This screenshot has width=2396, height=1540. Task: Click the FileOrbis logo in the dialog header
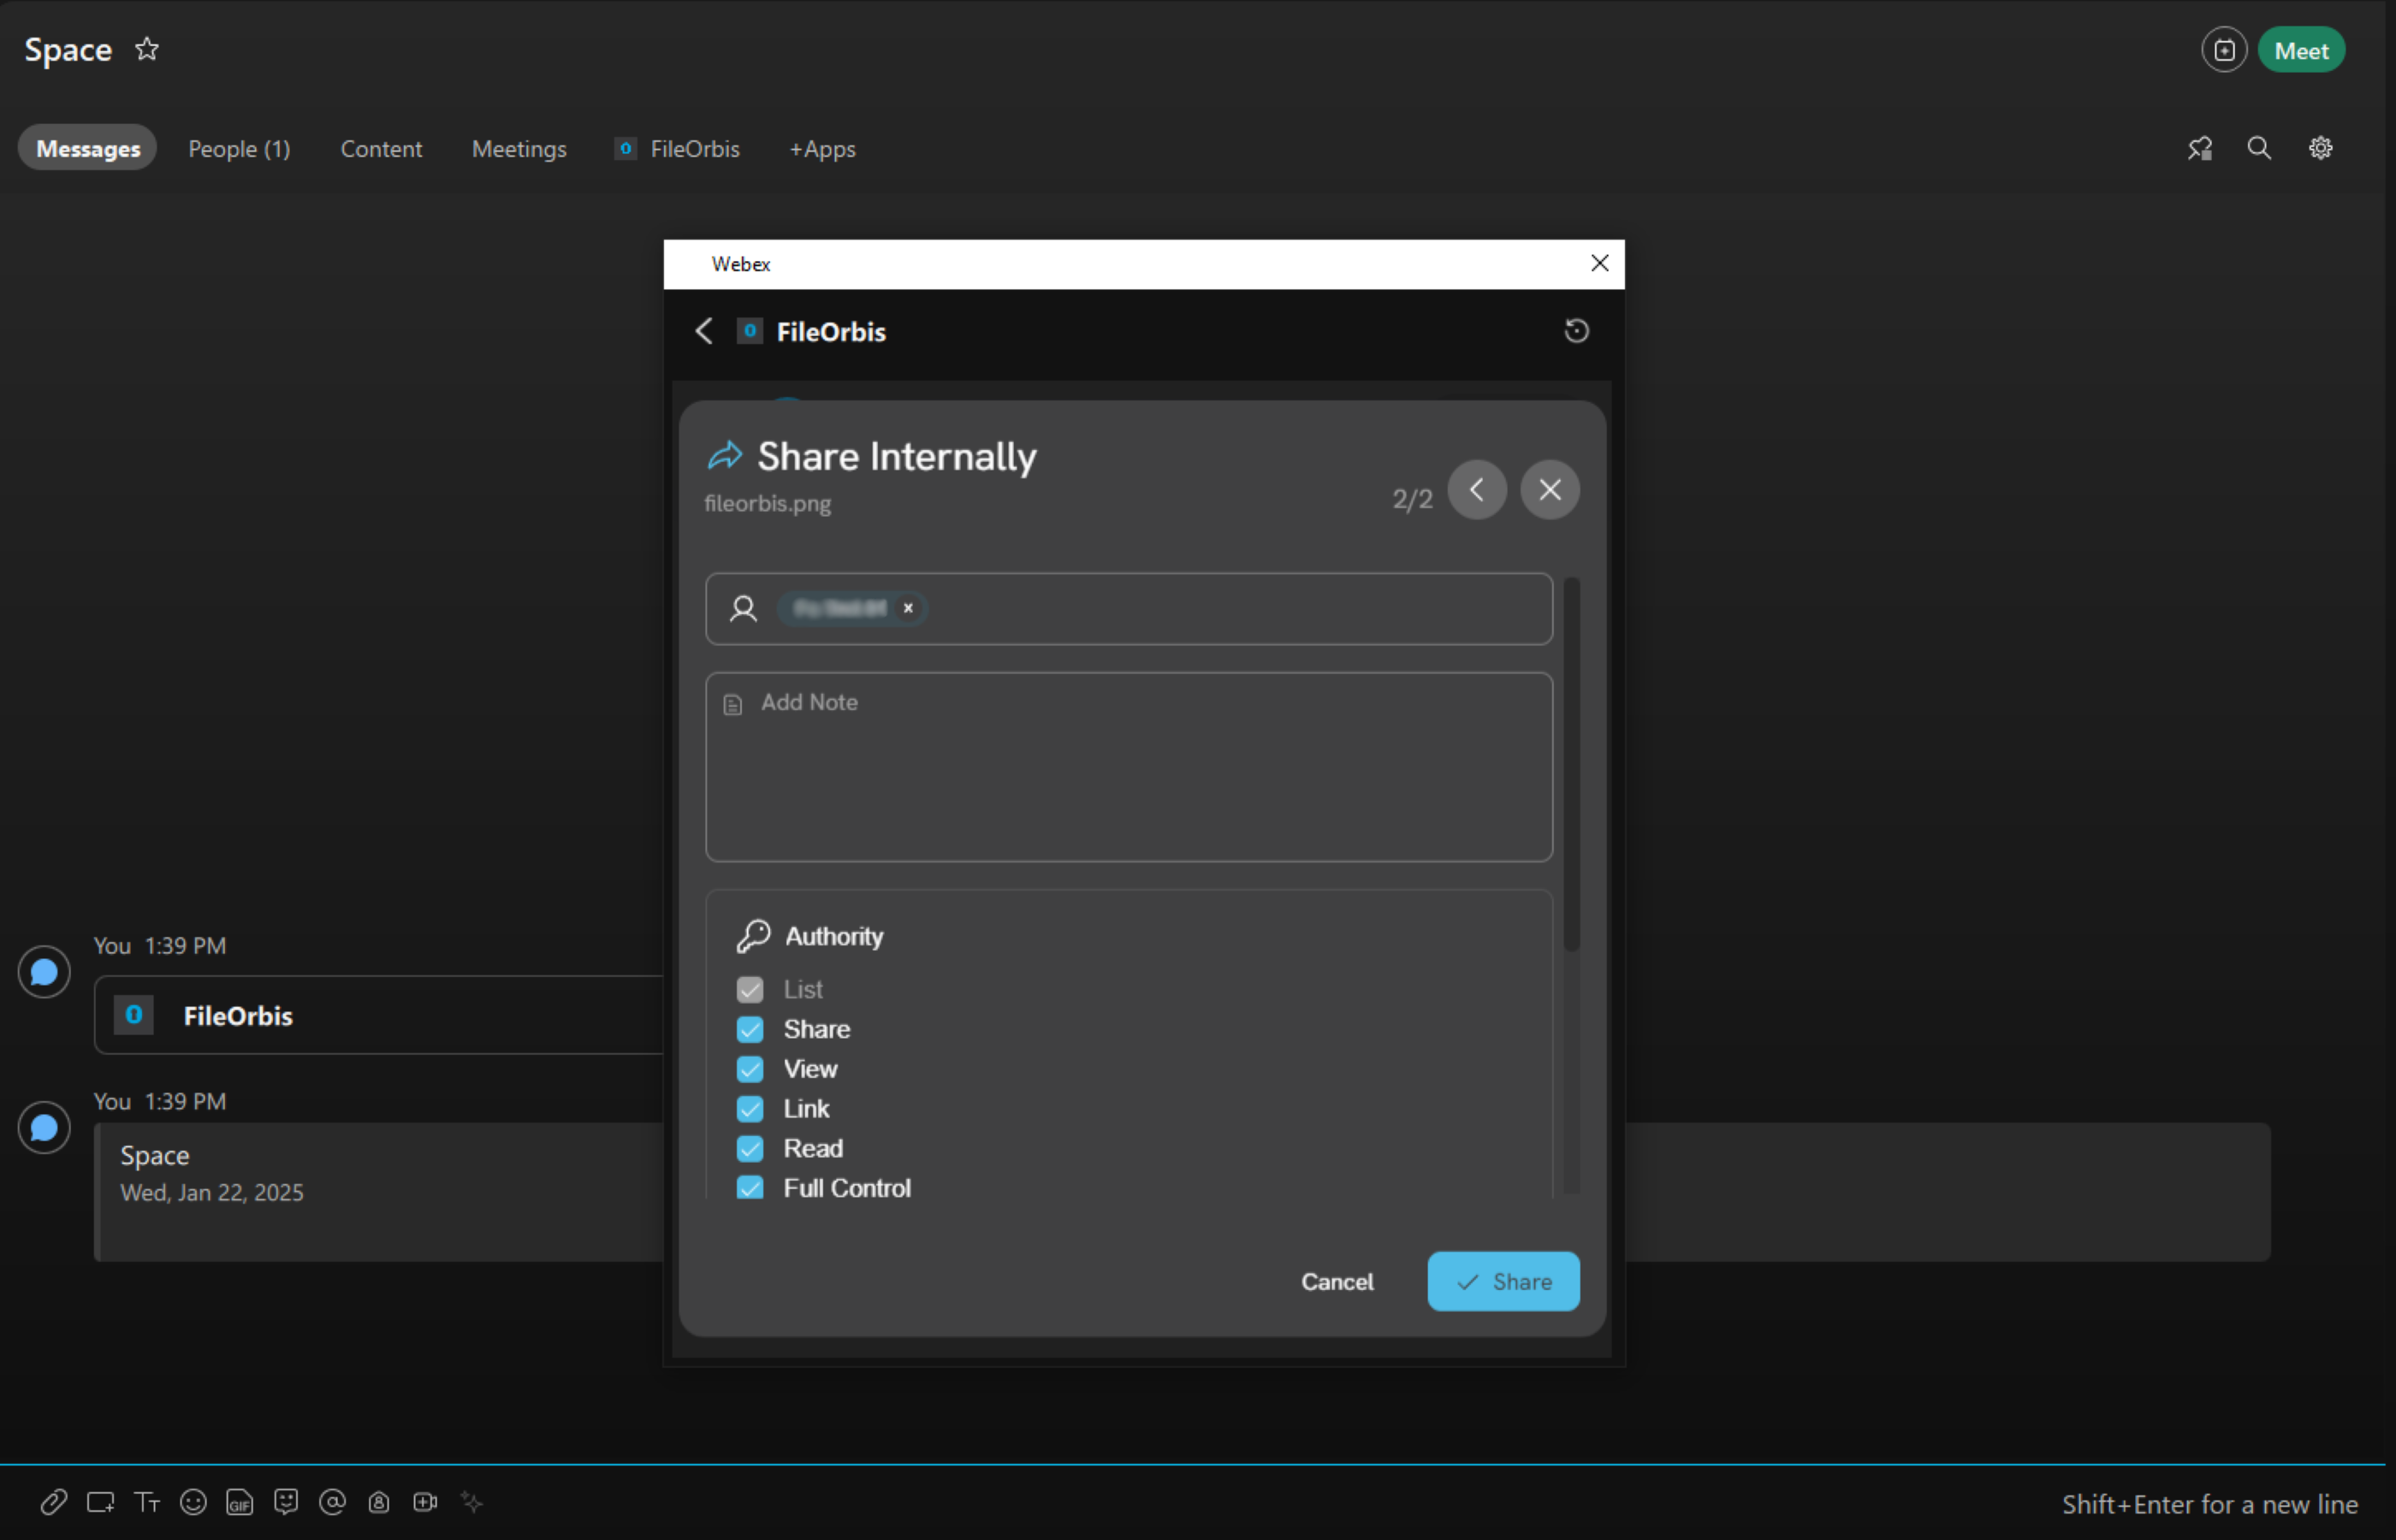point(750,331)
